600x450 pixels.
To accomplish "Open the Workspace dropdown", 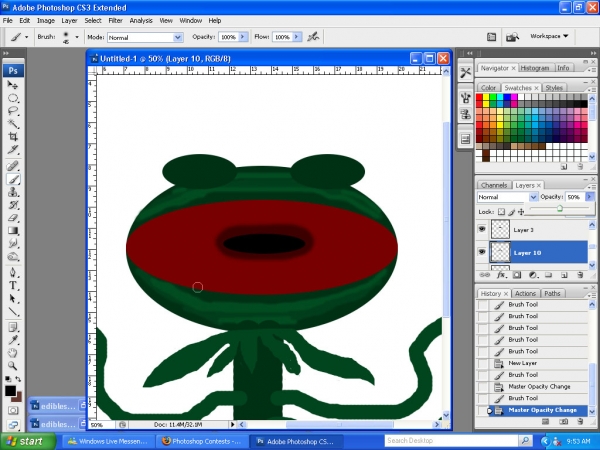I will (549, 36).
